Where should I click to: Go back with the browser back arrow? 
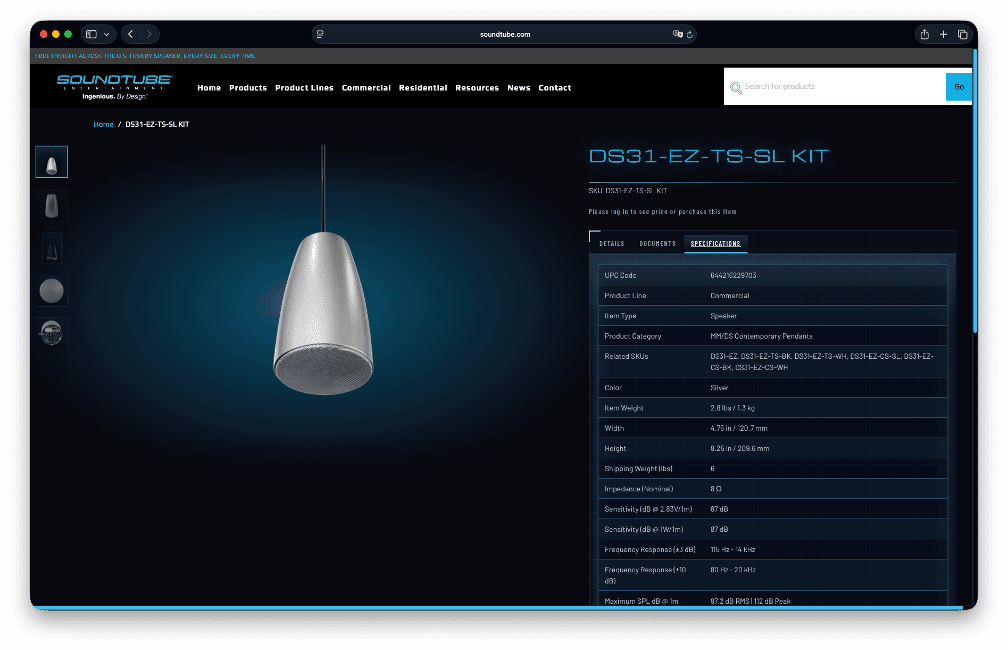coord(130,34)
